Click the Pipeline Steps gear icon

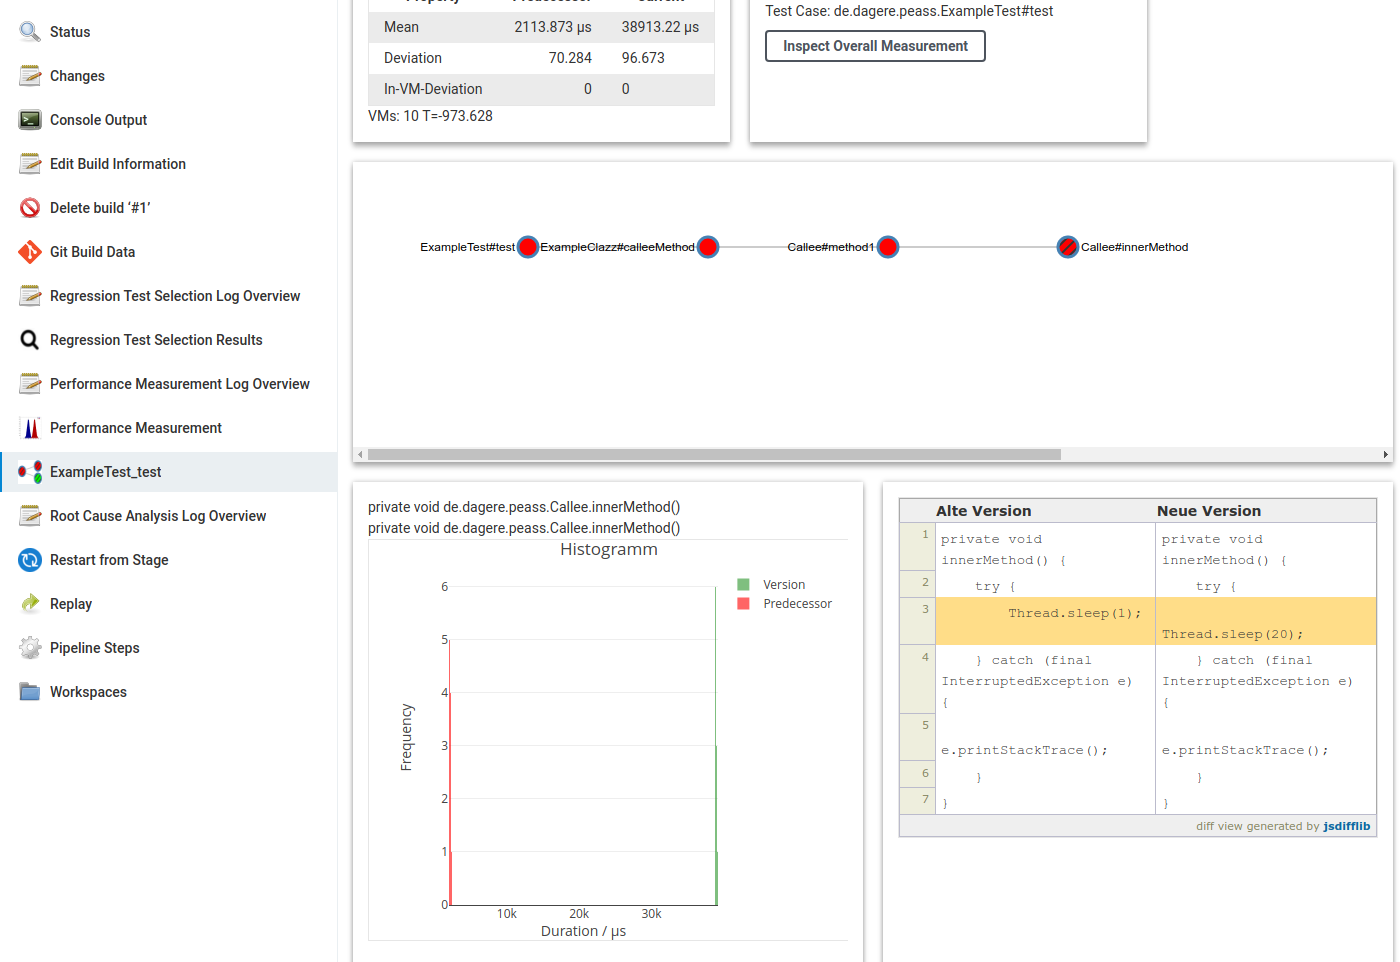[30, 648]
